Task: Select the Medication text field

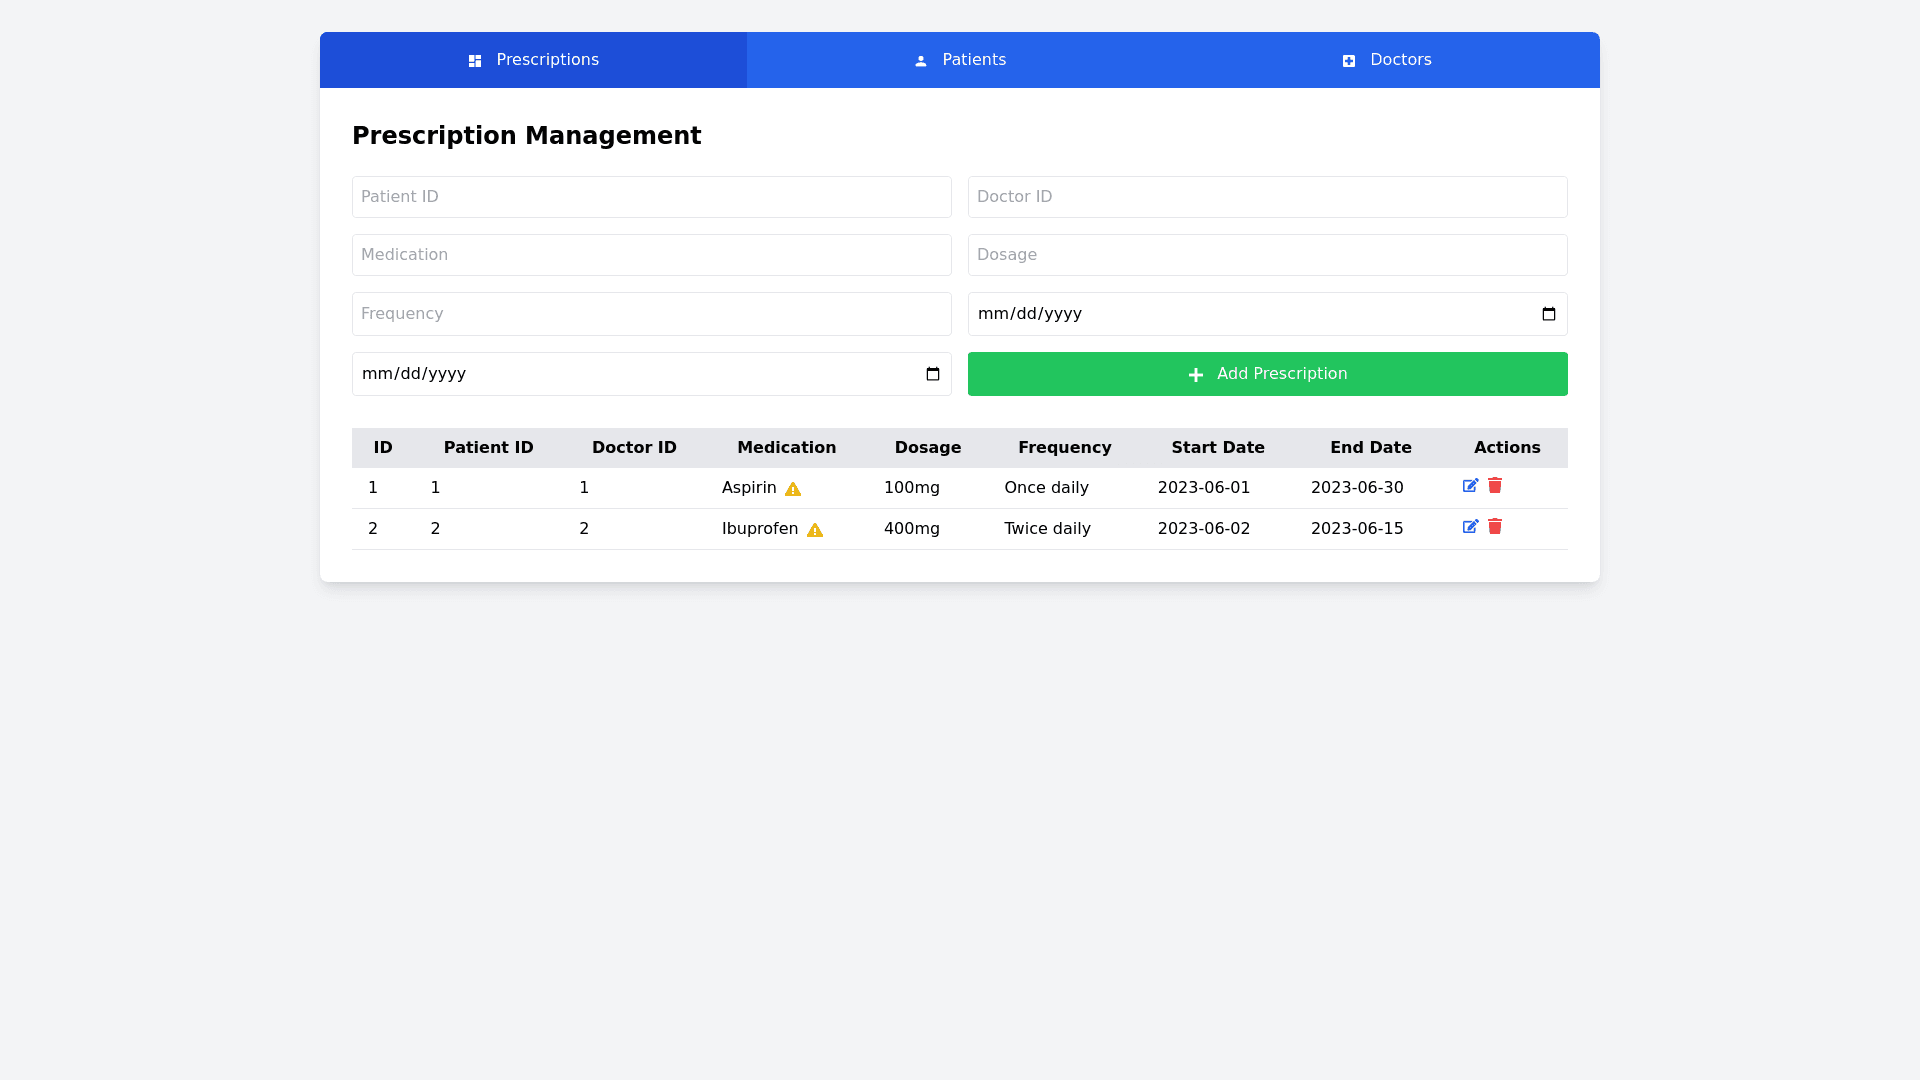Action: pyautogui.click(x=651, y=255)
